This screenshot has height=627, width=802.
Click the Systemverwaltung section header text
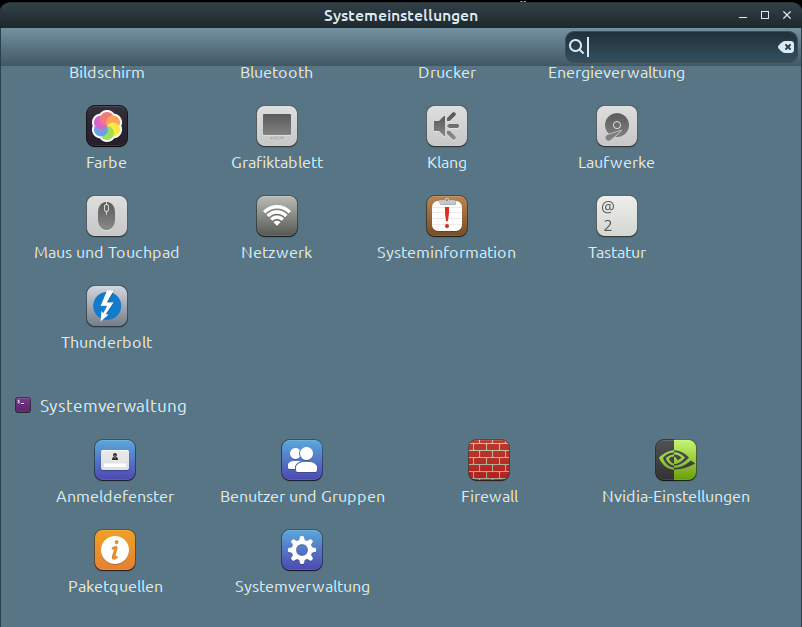point(113,406)
